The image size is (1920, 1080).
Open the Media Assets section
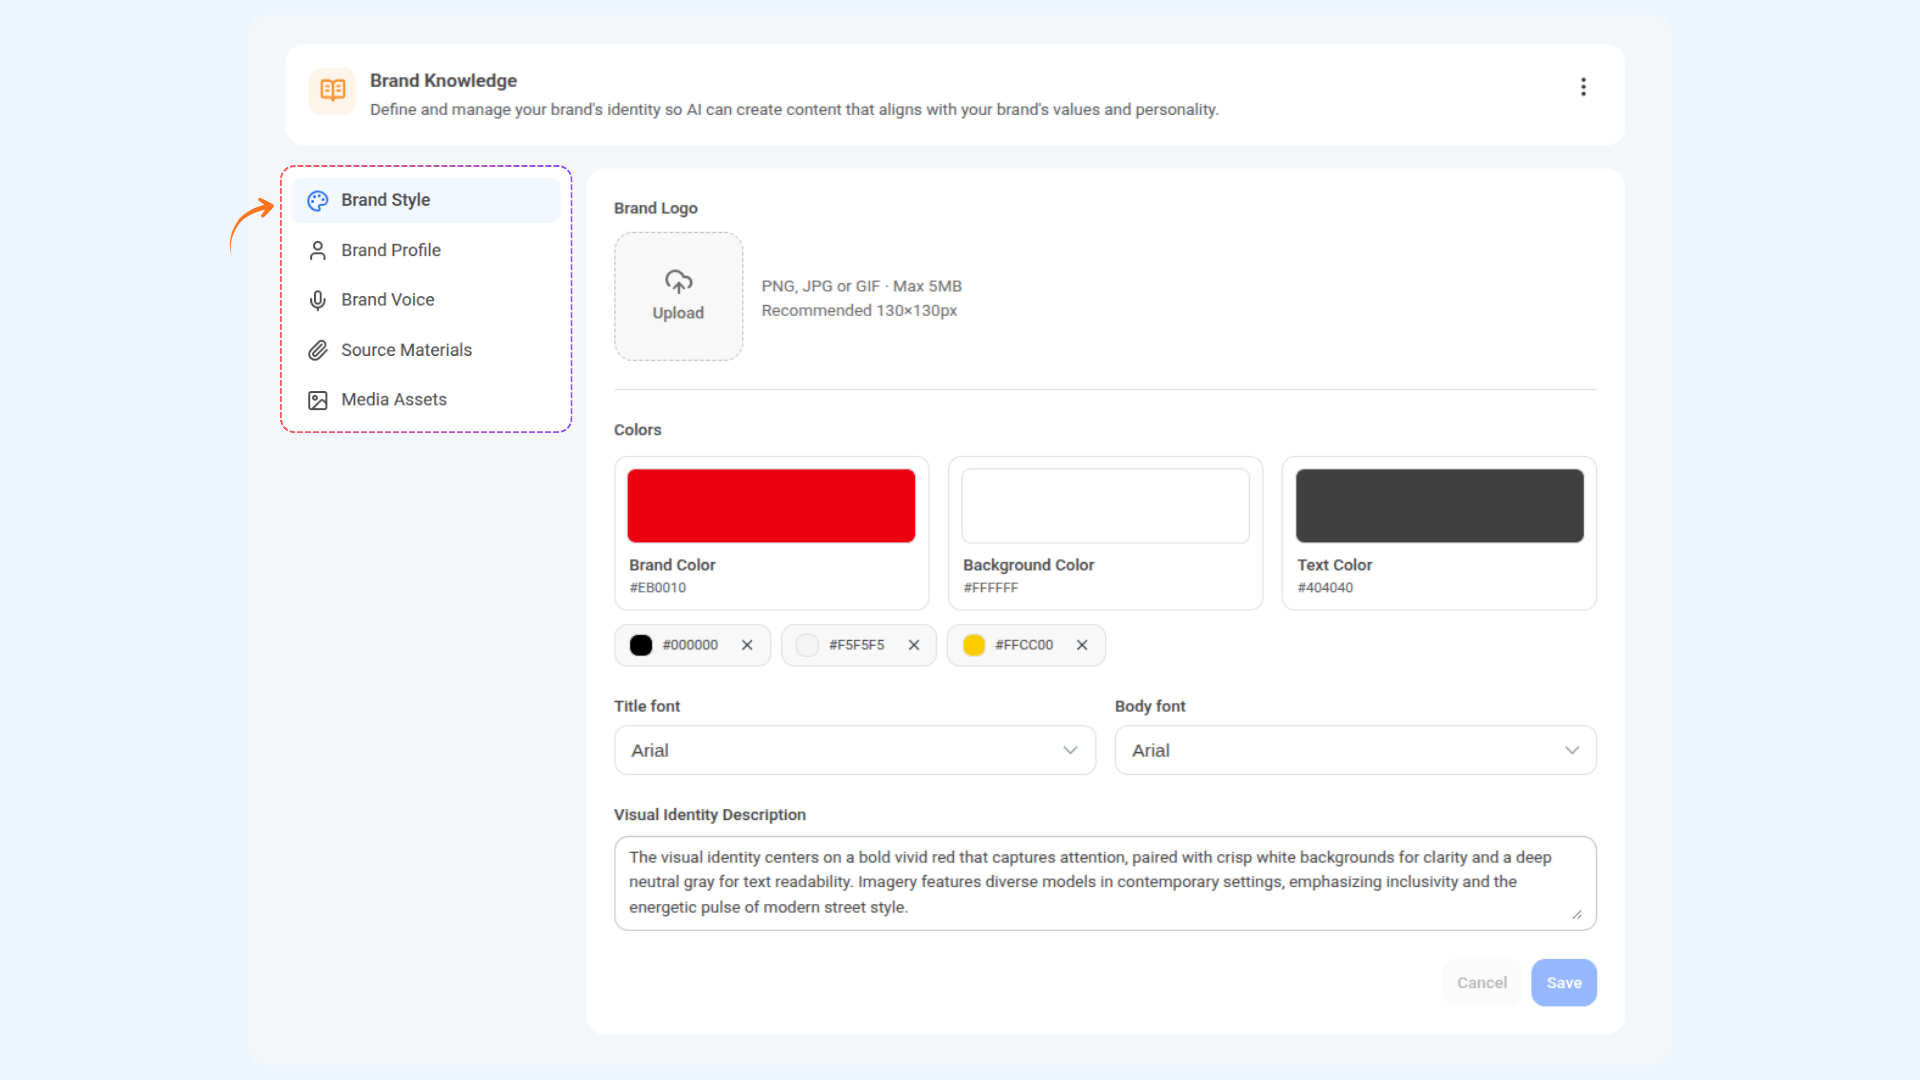click(426, 399)
